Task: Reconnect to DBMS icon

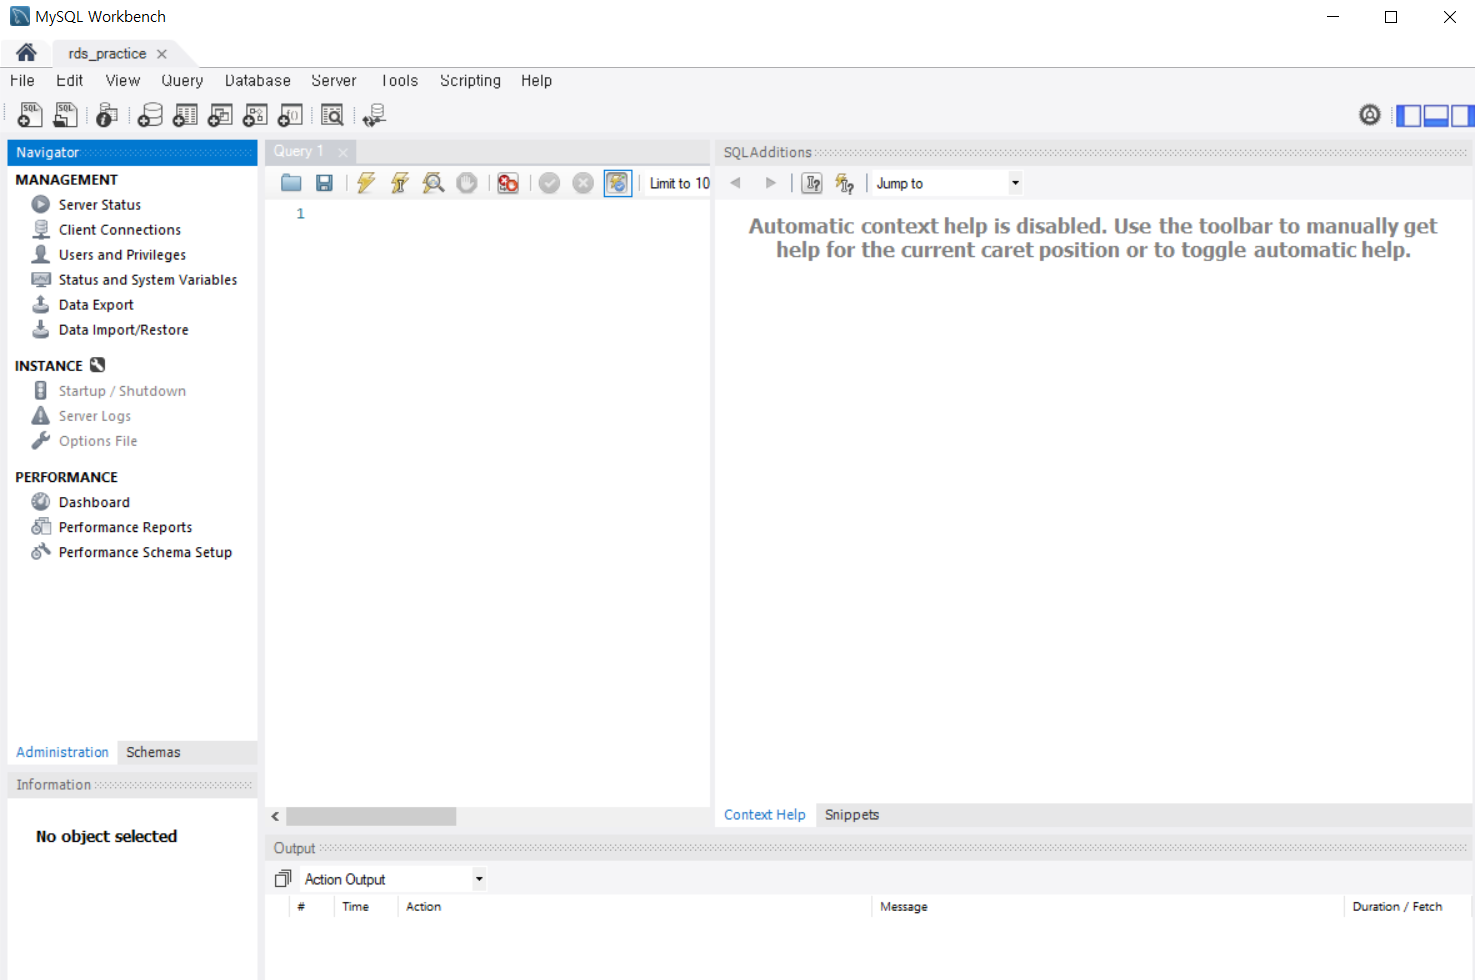Action: coord(374,116)
